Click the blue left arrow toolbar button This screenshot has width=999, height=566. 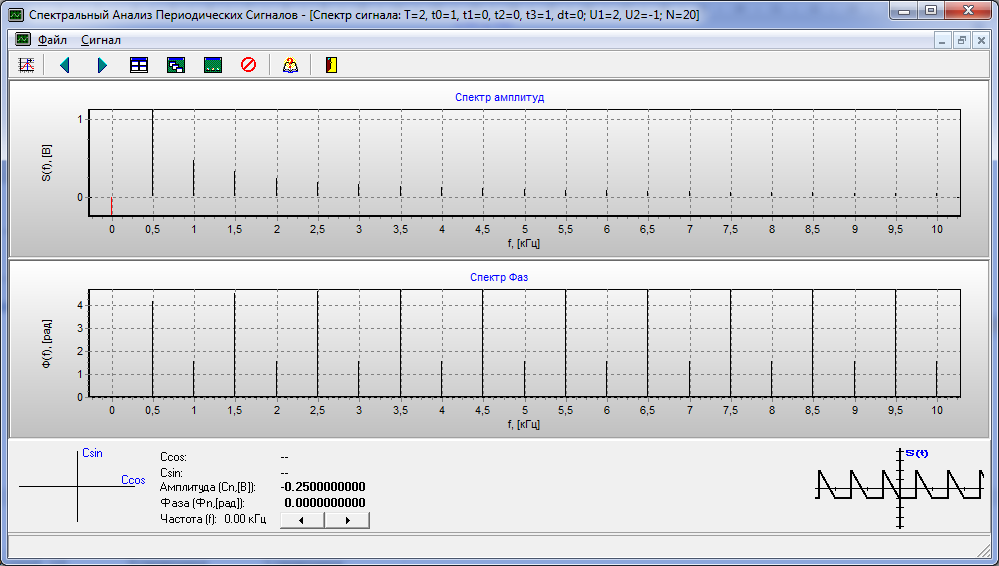(x=65, y=65)
